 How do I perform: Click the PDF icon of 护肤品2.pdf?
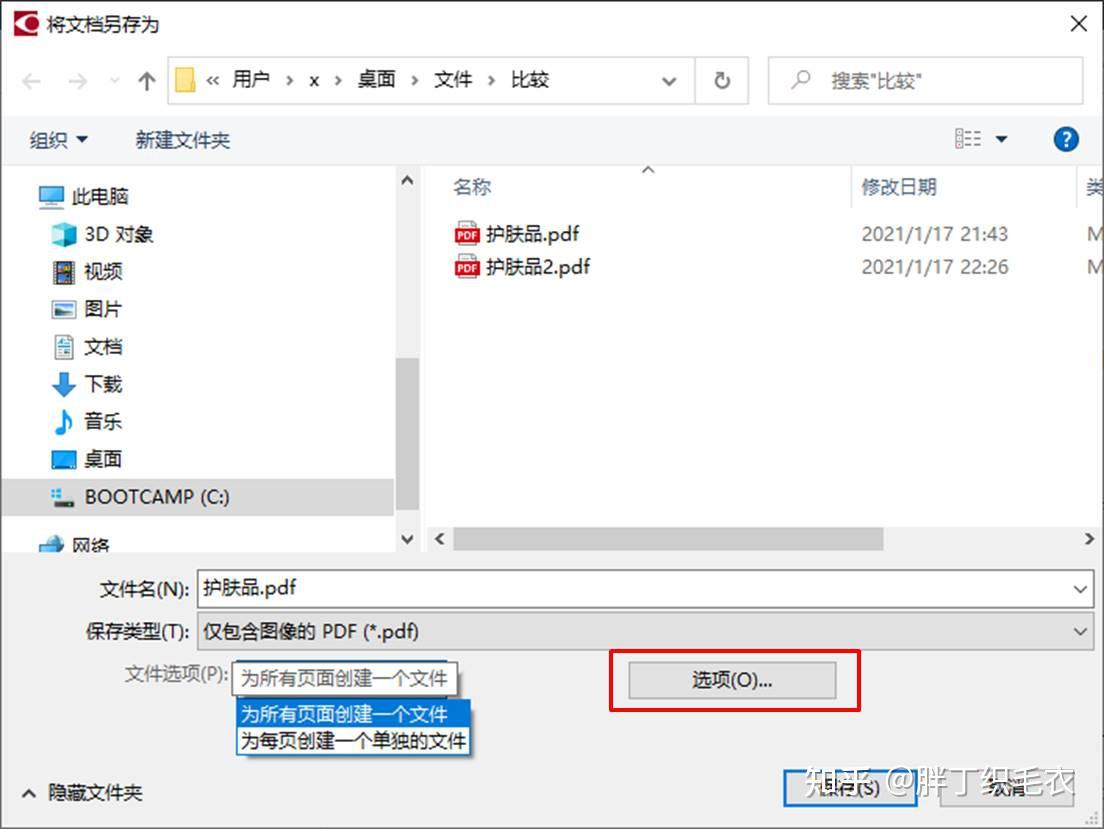(466, 267)
